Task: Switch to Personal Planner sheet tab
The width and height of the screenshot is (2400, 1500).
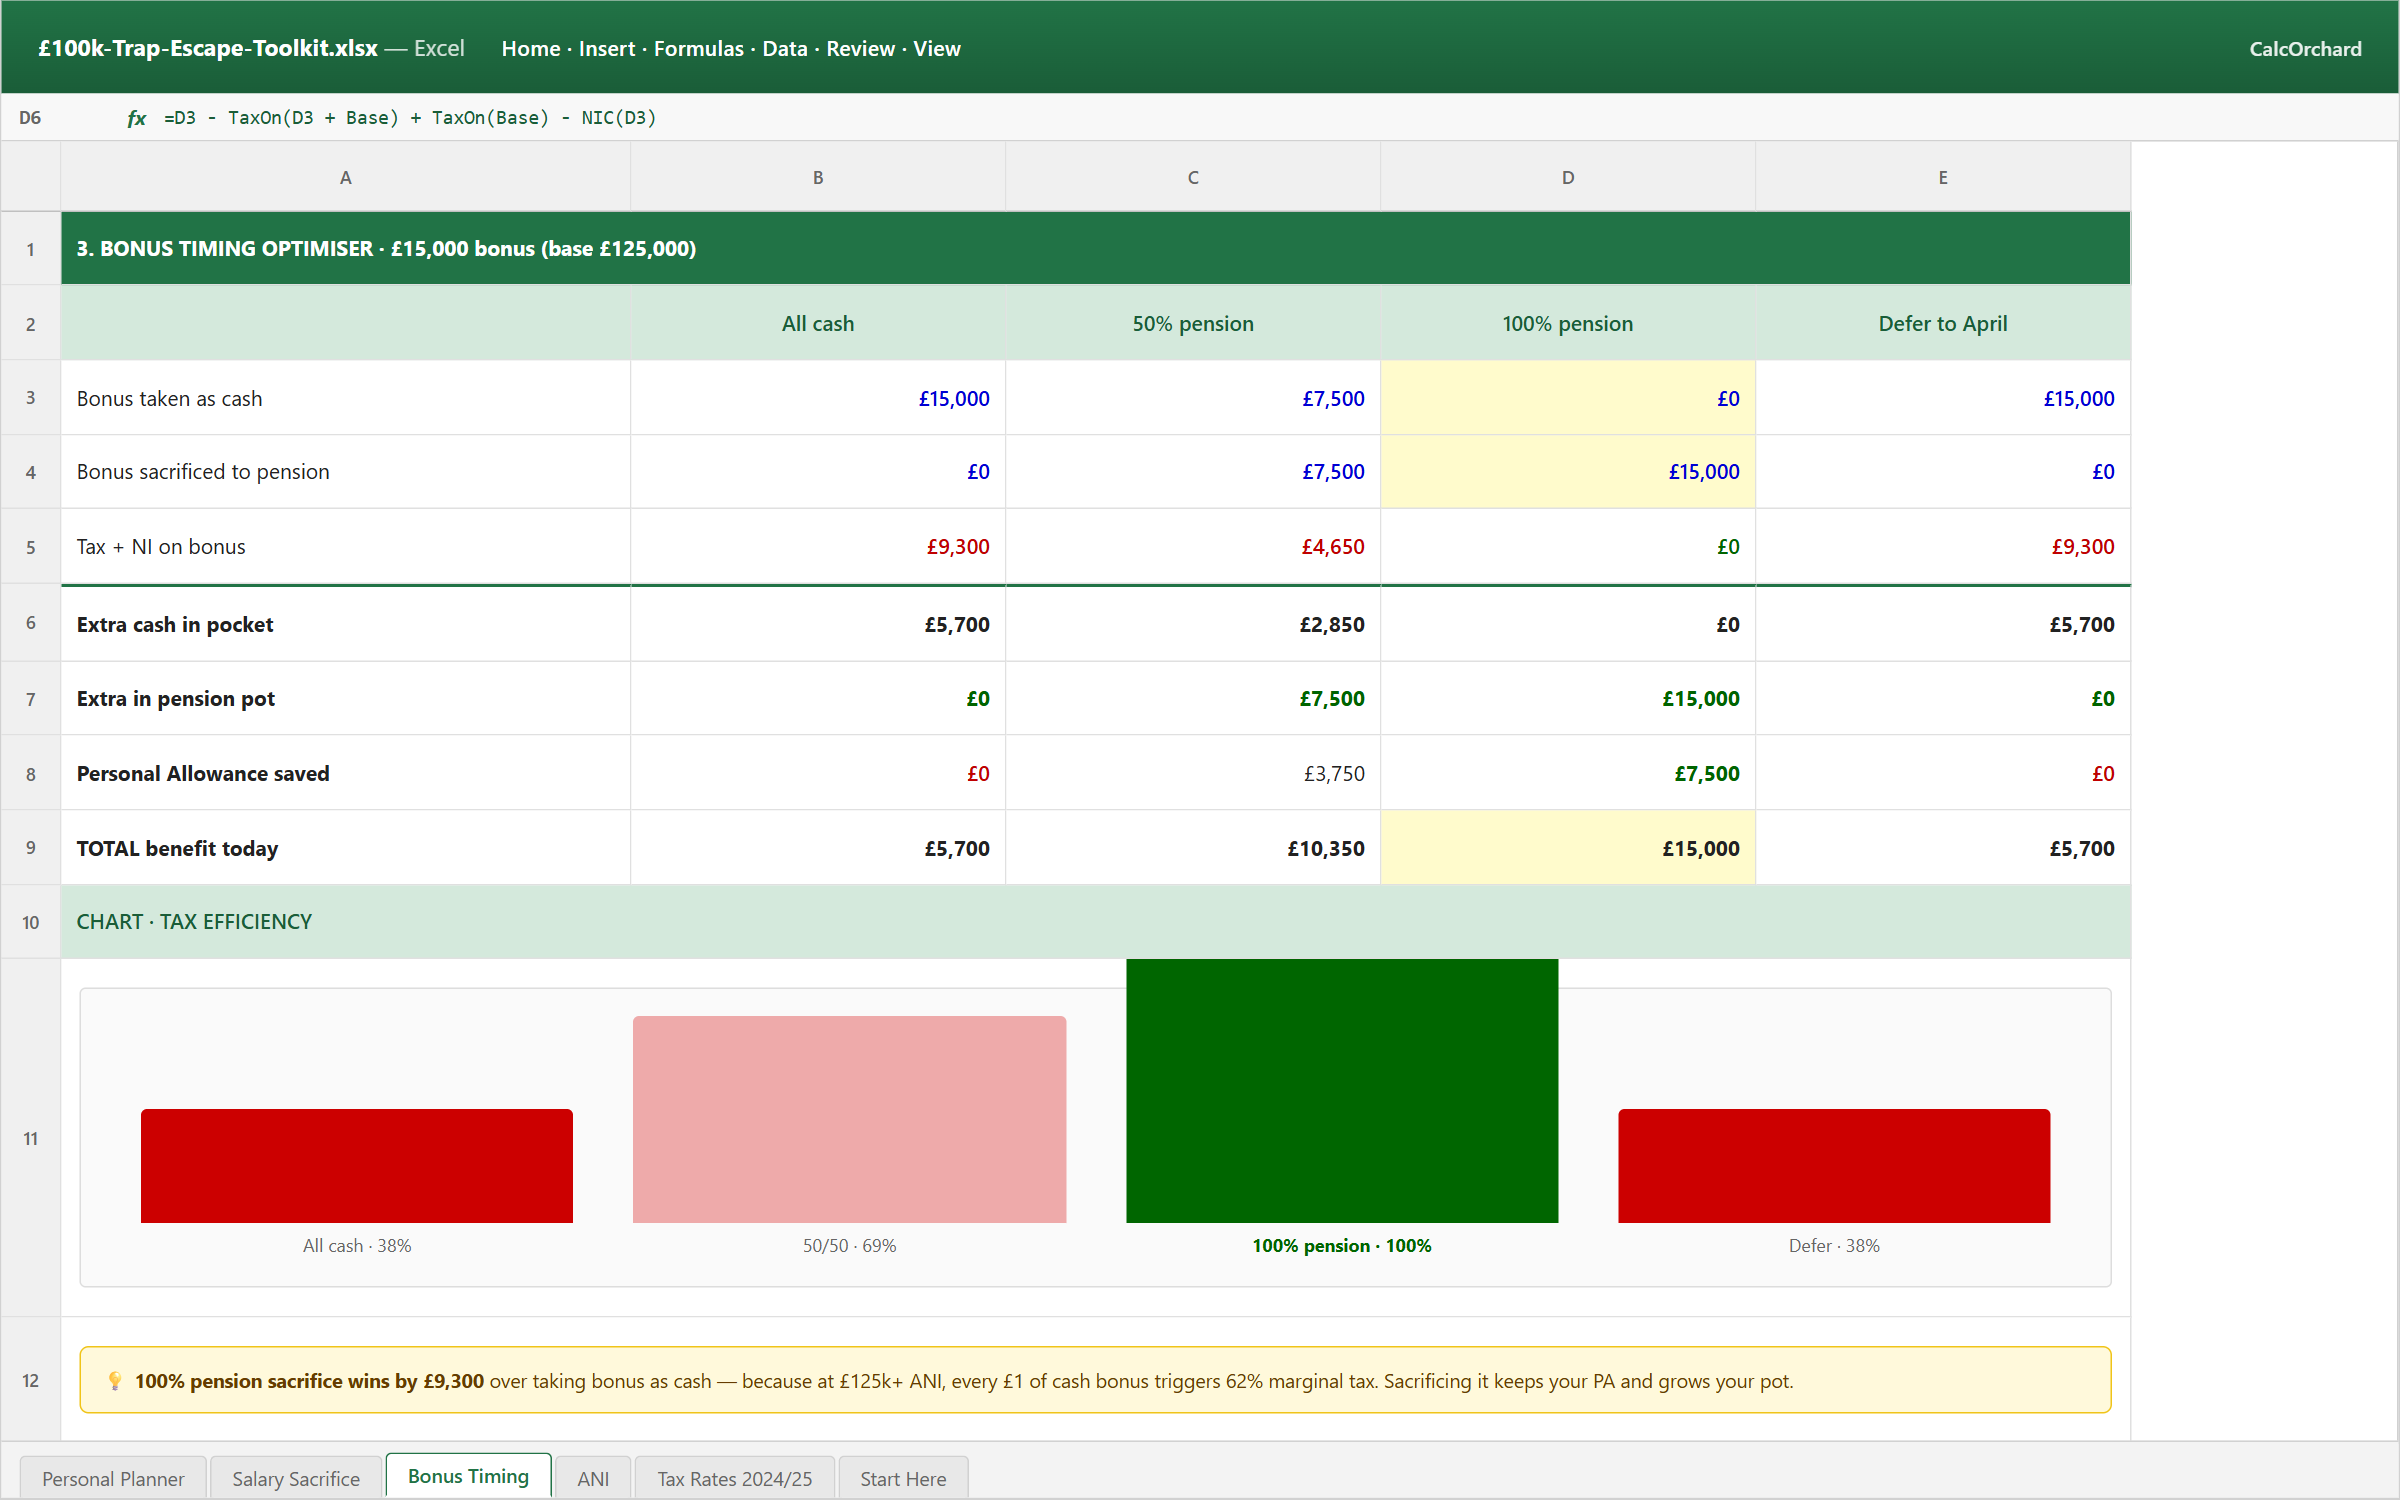Action: [113, 1478]
